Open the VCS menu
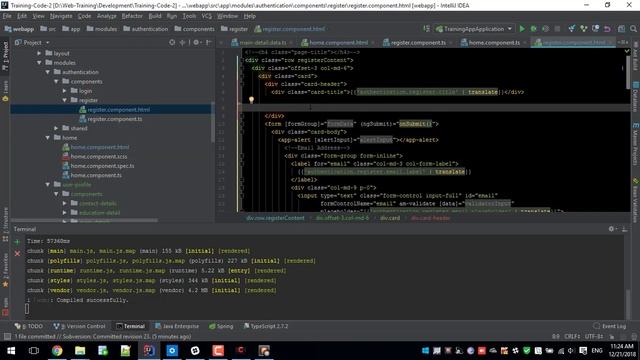 click(207, 16)
